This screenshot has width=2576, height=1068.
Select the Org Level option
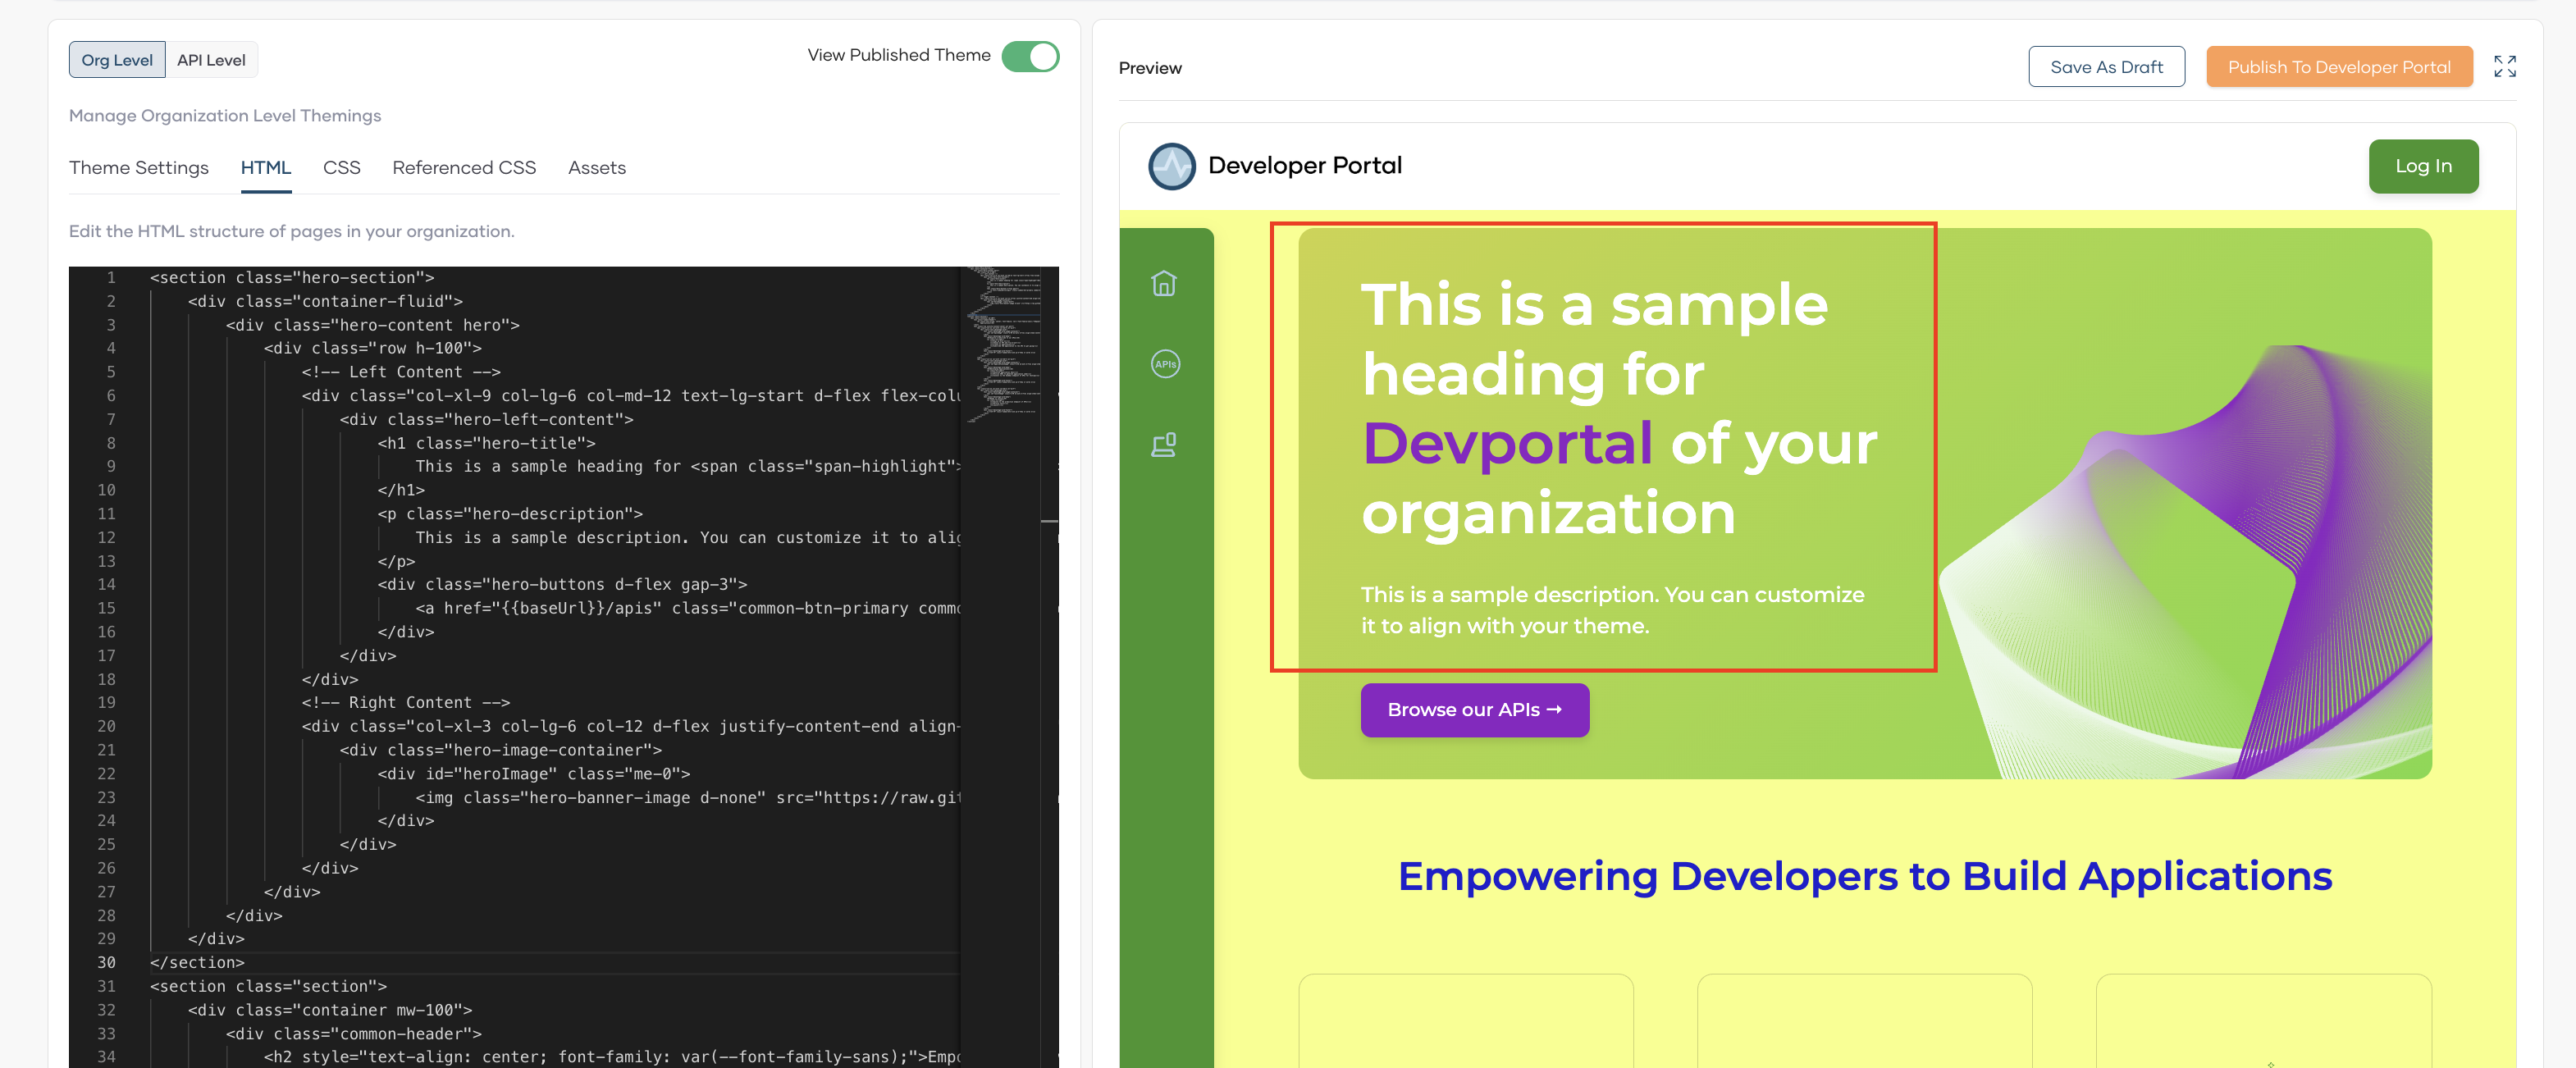pyautogui.click(x=117, y=59)
